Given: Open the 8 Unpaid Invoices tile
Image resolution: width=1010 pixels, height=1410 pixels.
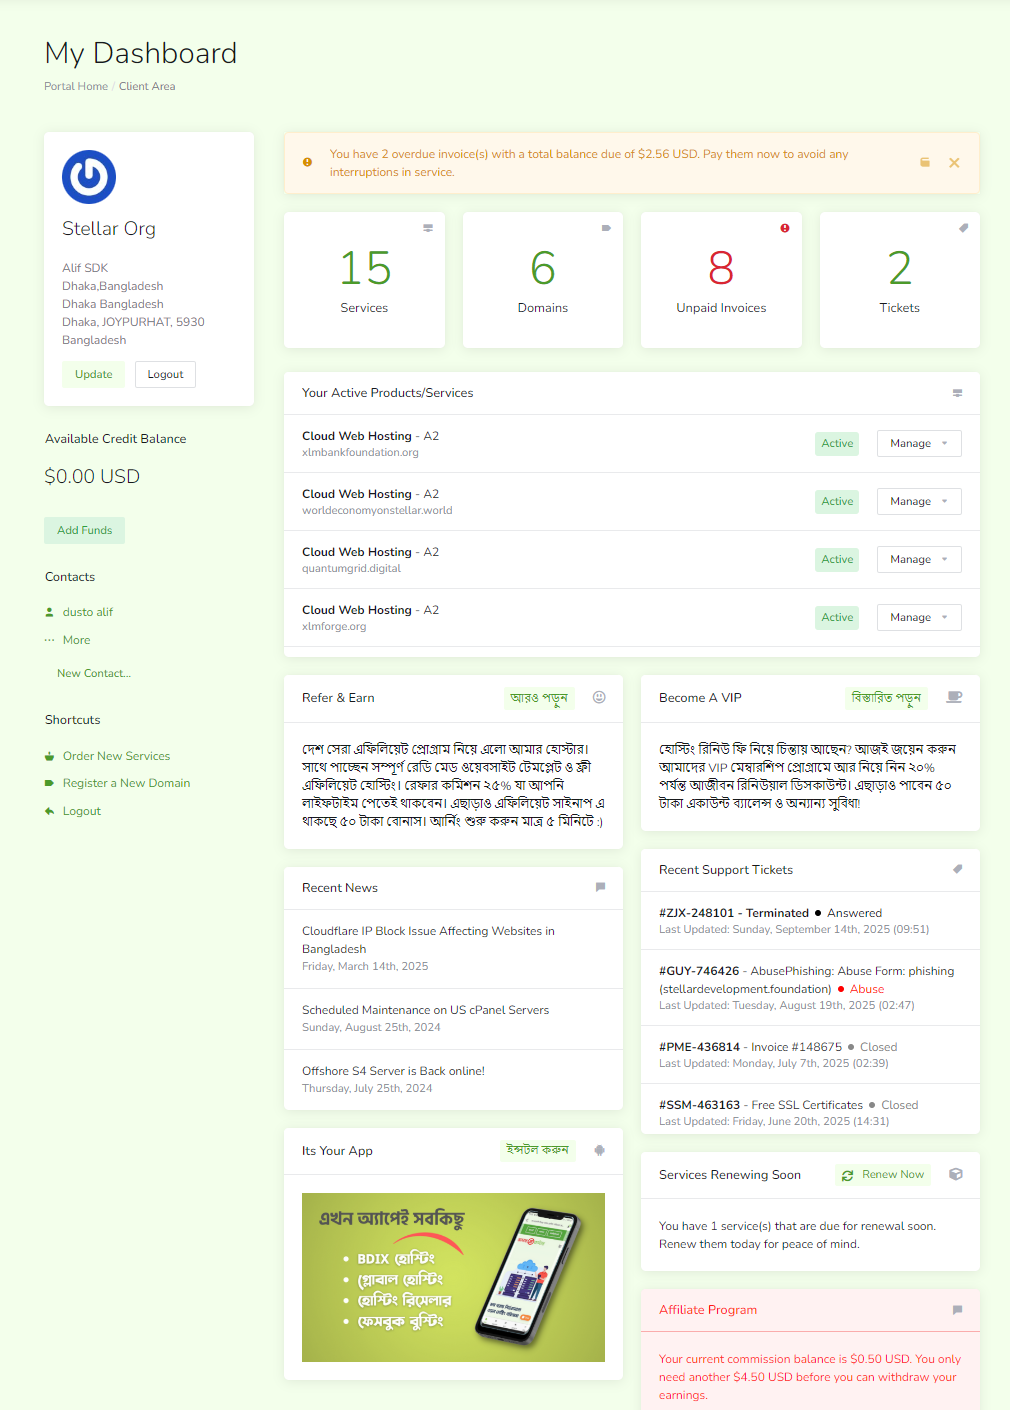Looking at the screenshot, I should tap(721, 280).
